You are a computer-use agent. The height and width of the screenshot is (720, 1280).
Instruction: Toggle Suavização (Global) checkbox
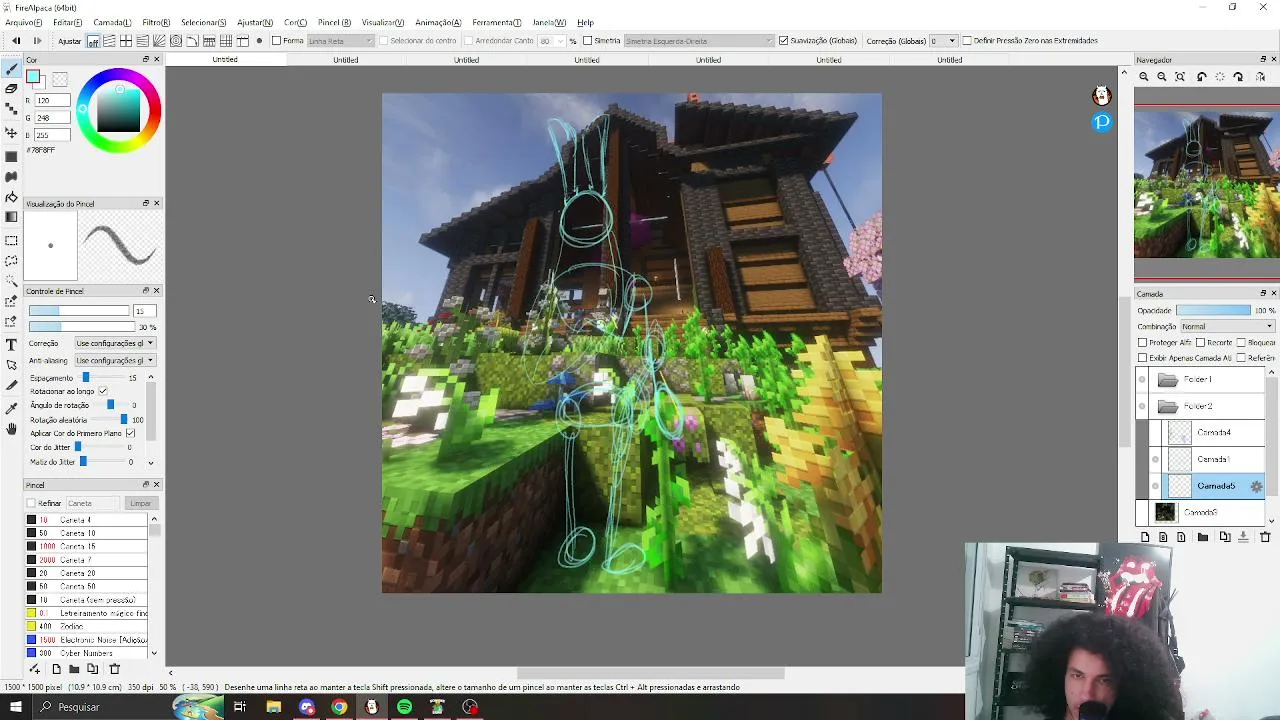pyautogui.click(x=783, y=41)
